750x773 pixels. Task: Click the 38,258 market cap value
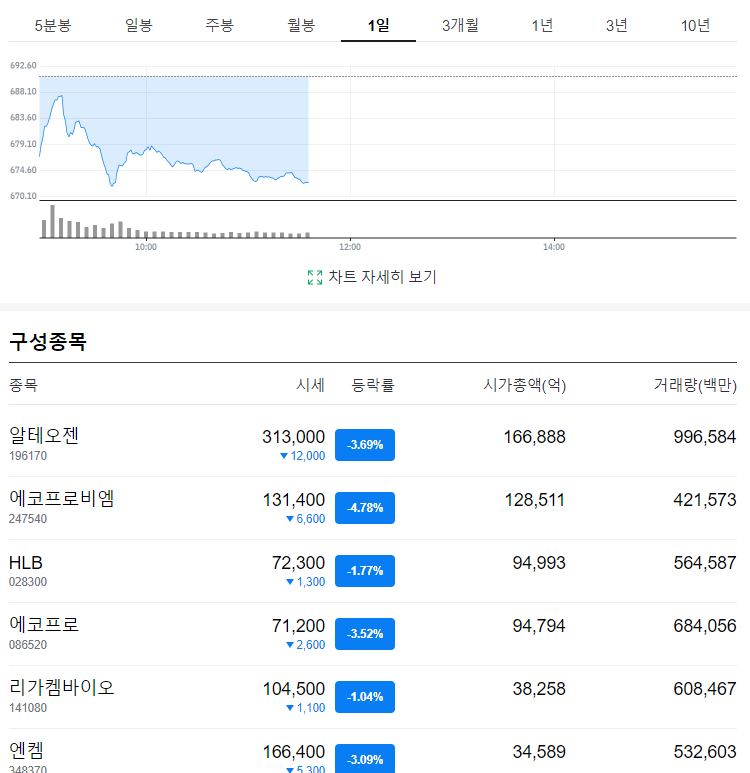[539, 689]
